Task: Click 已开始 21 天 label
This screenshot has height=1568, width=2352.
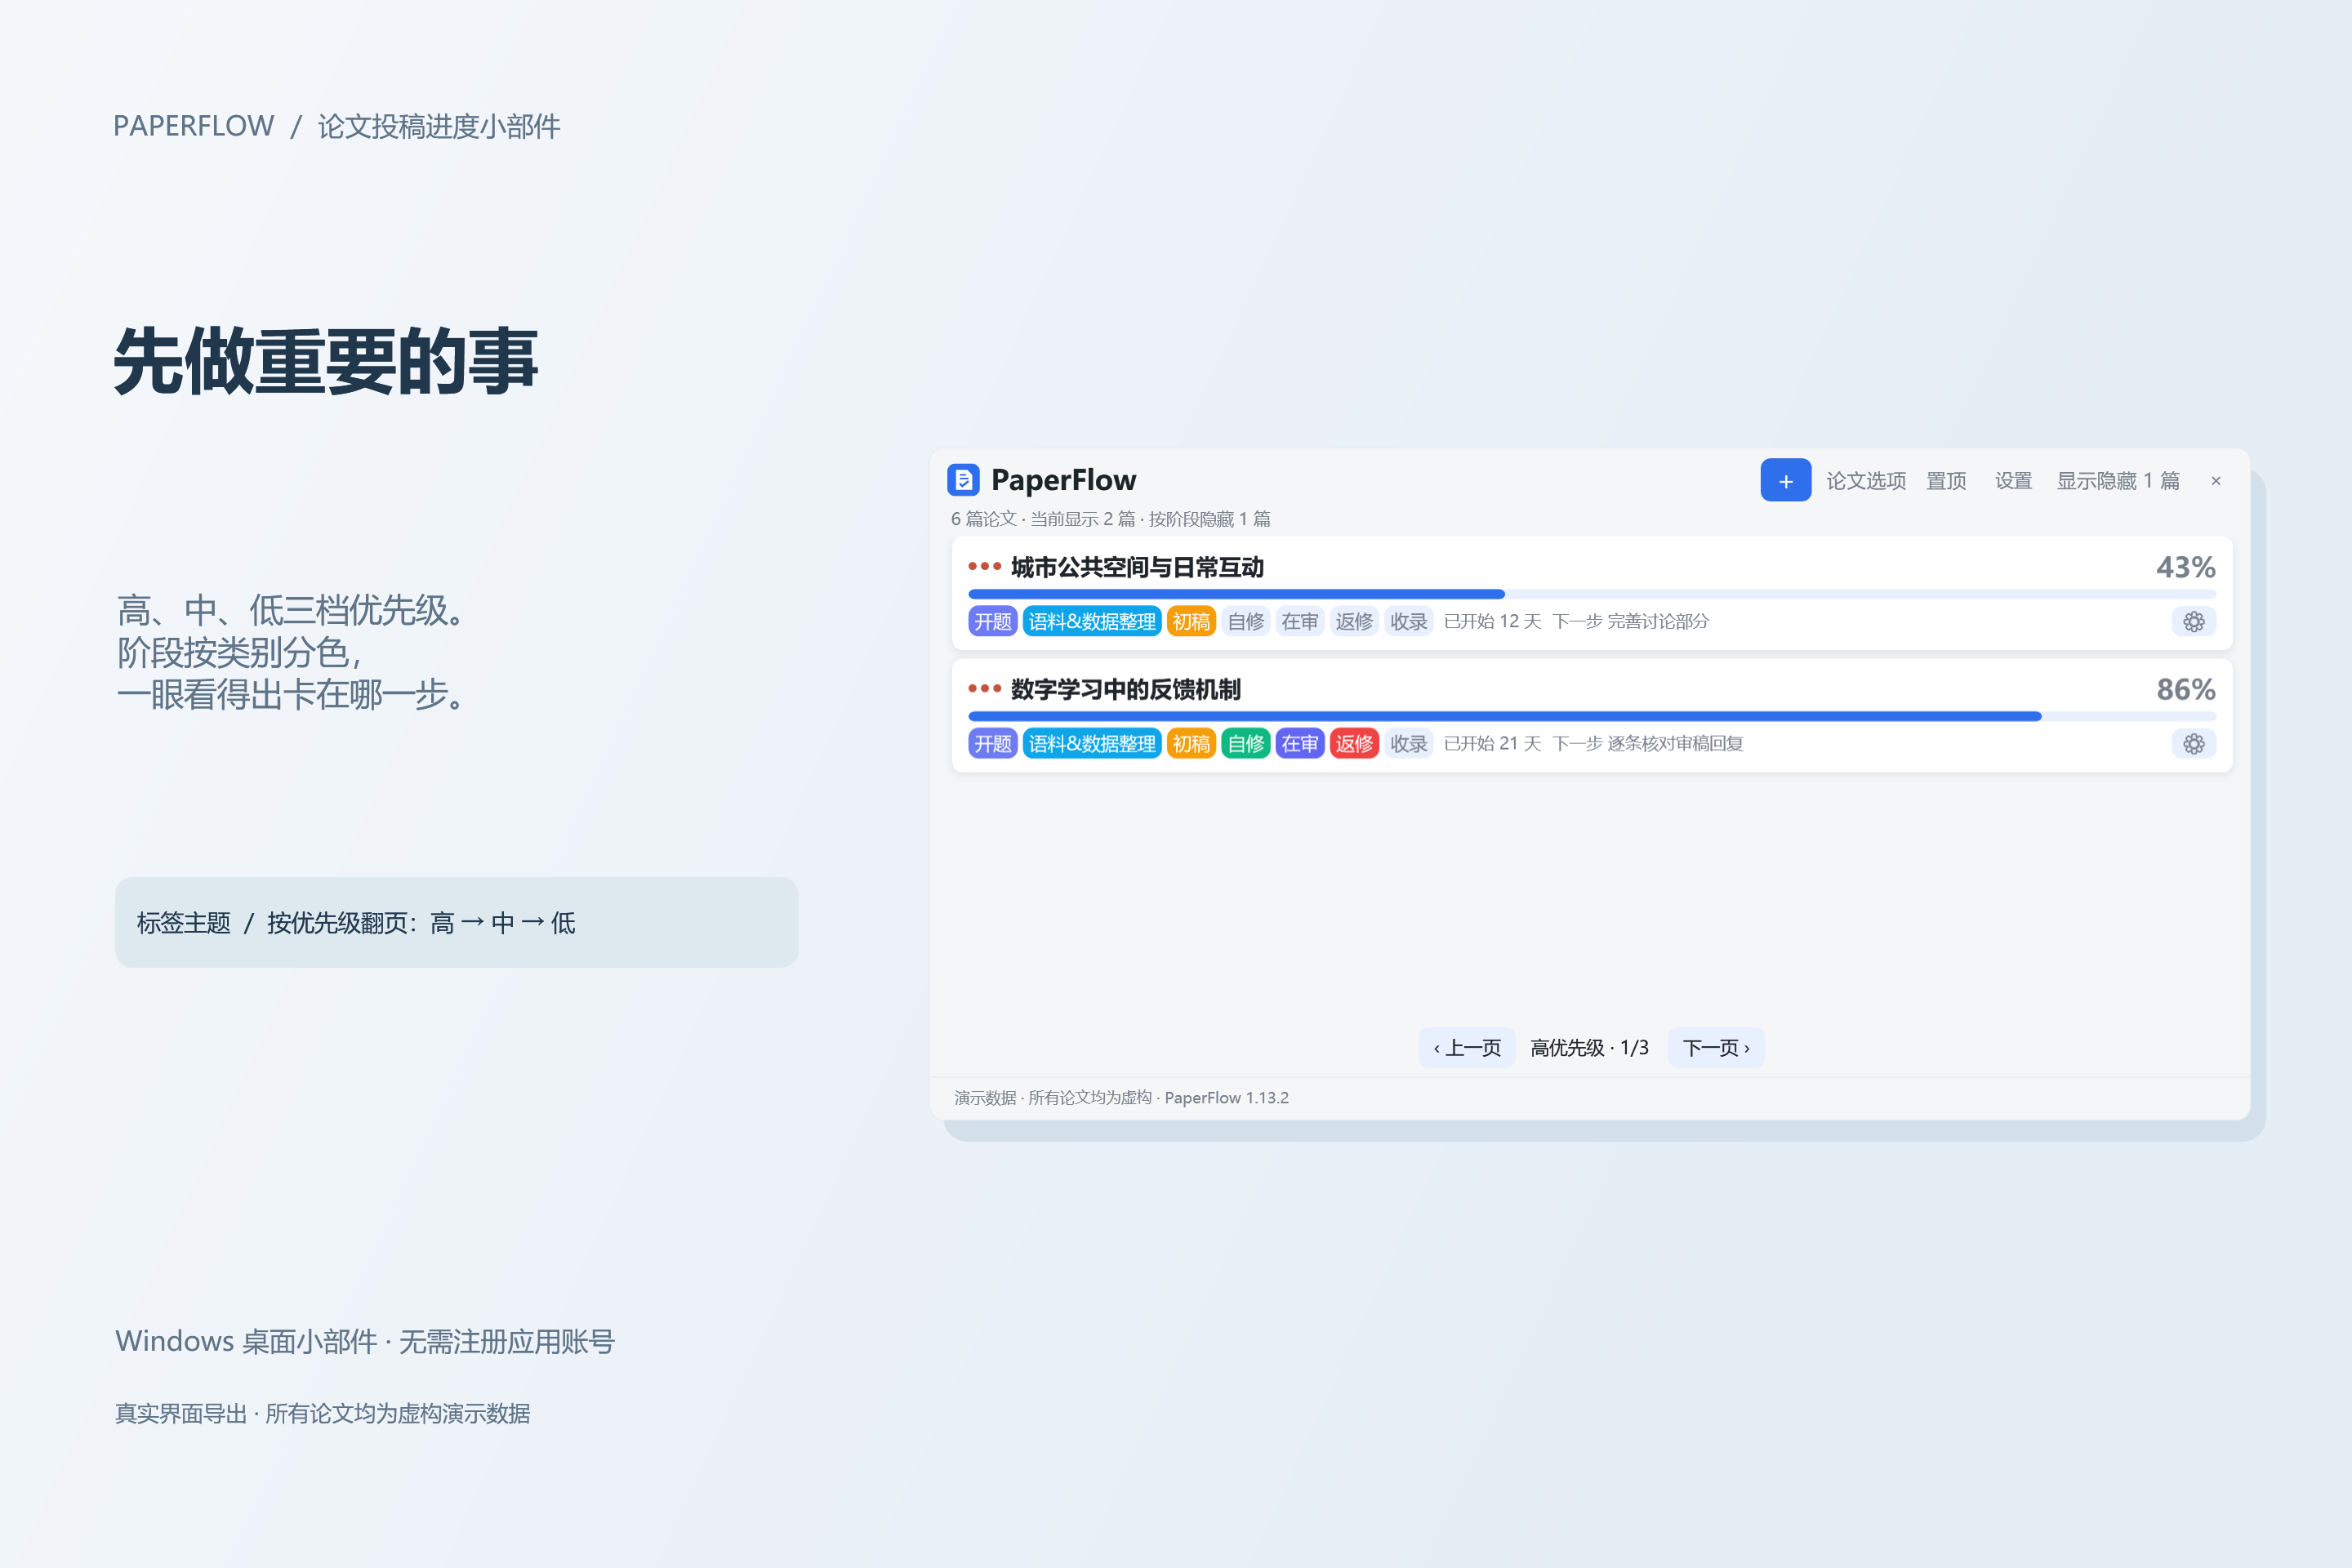Action: (x=1492, y=744)
